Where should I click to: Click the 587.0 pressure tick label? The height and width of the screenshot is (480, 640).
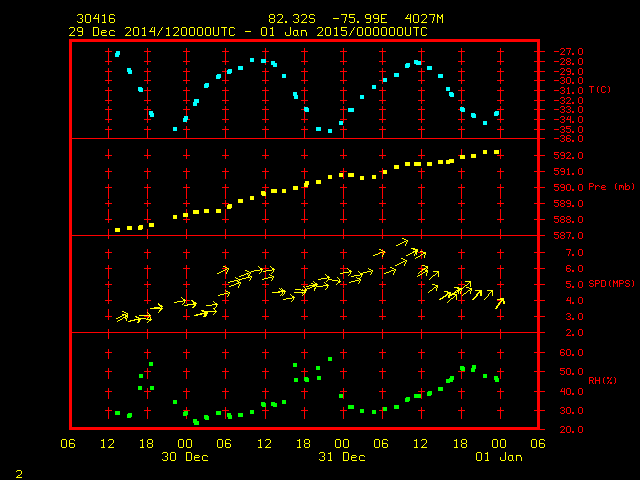coord(568,236)
